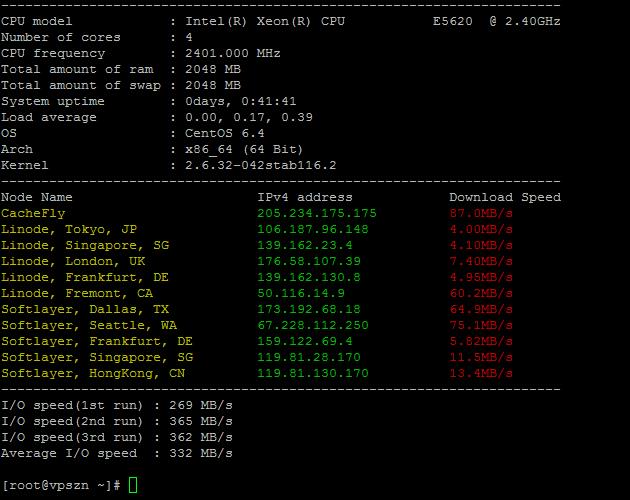
Task: Click the Softlayer, HongKong, CN row name
Action: point(93,374)
